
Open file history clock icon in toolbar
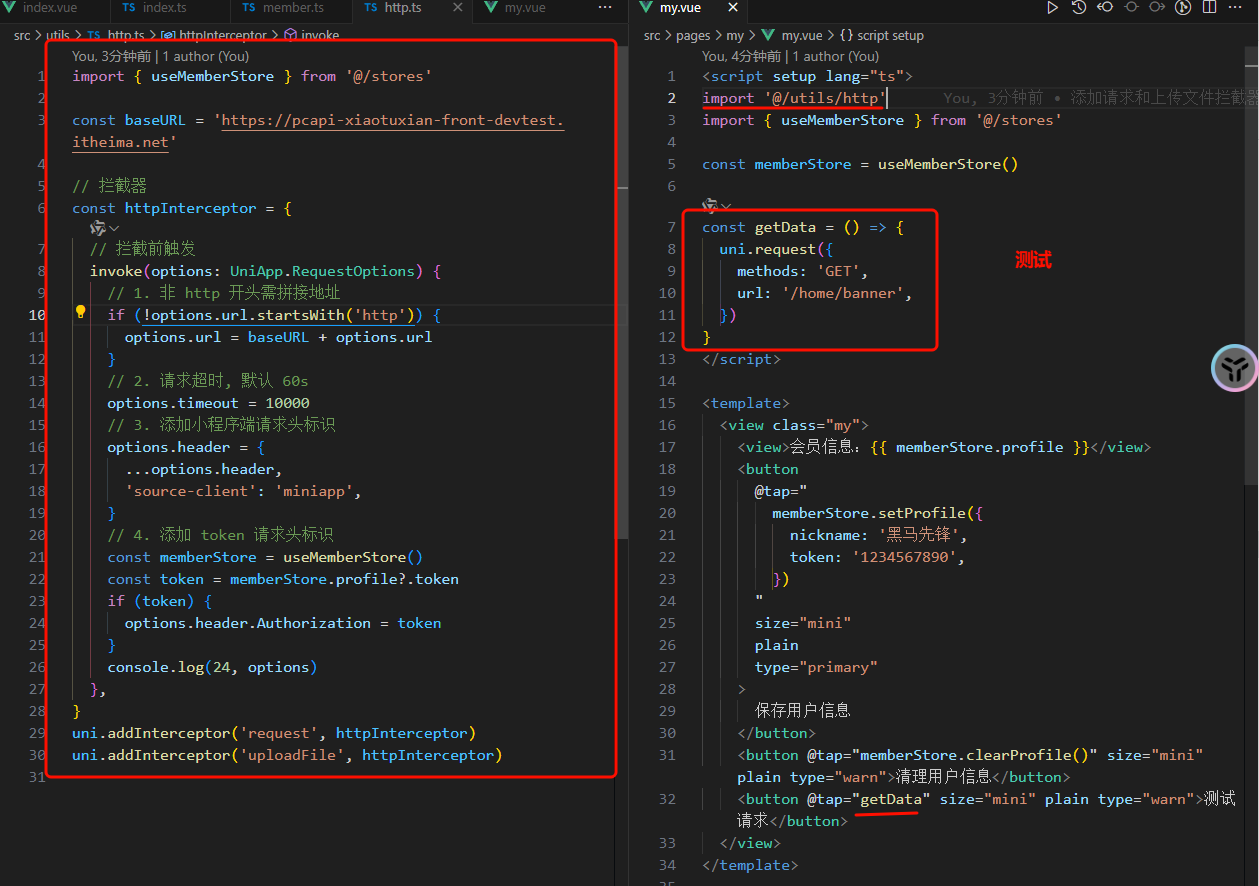1078,8
